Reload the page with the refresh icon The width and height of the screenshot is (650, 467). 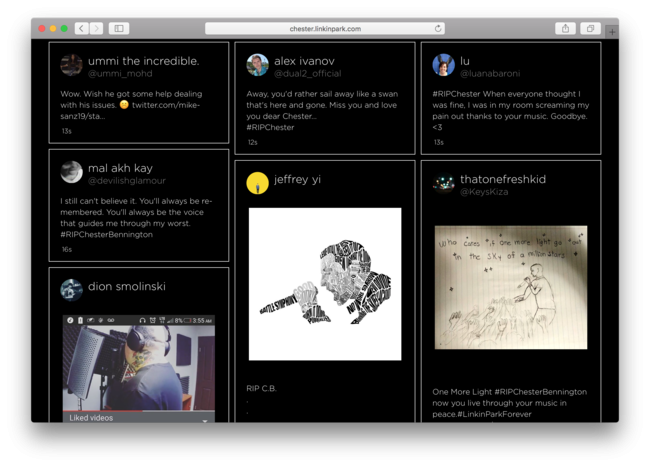438,29
